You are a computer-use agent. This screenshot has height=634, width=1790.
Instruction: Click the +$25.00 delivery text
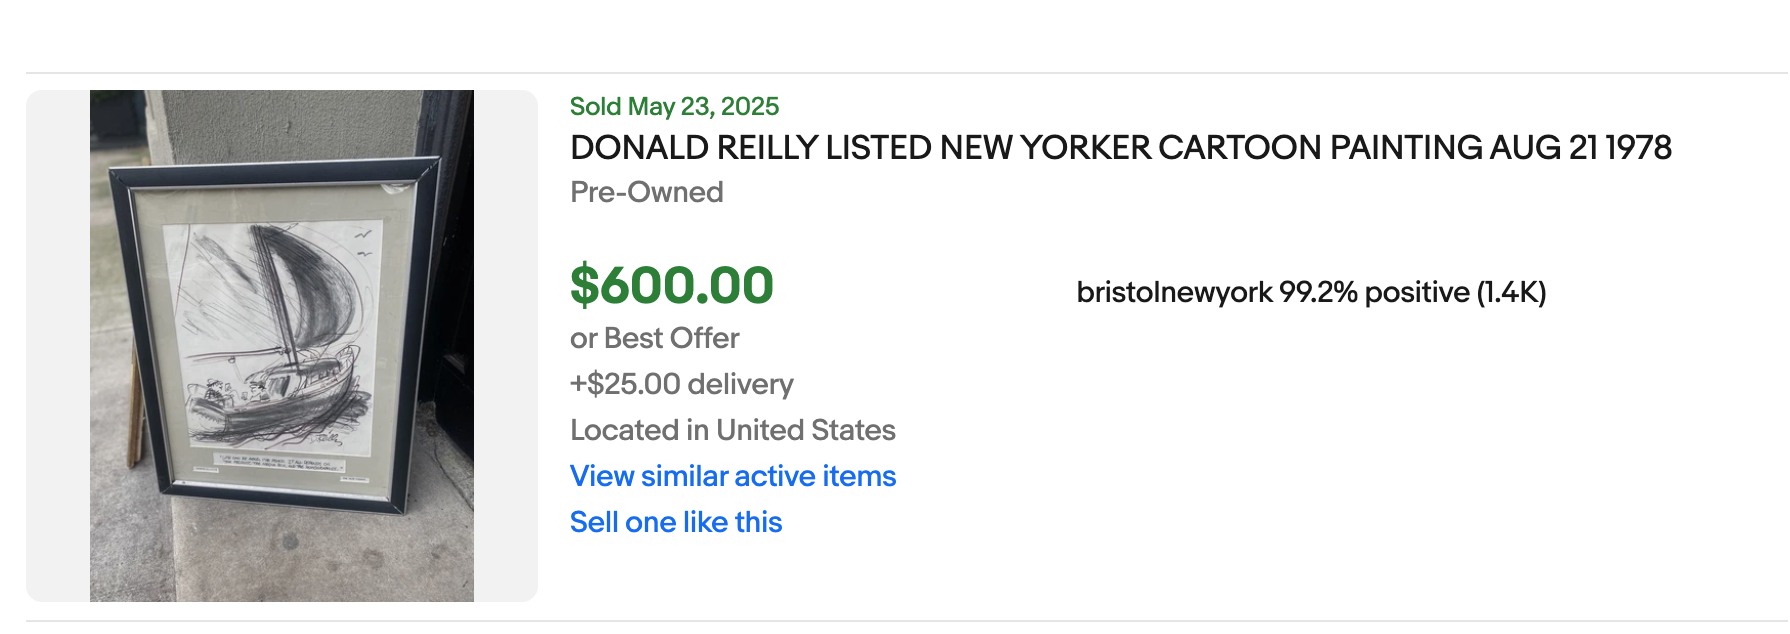click(681, 384)
